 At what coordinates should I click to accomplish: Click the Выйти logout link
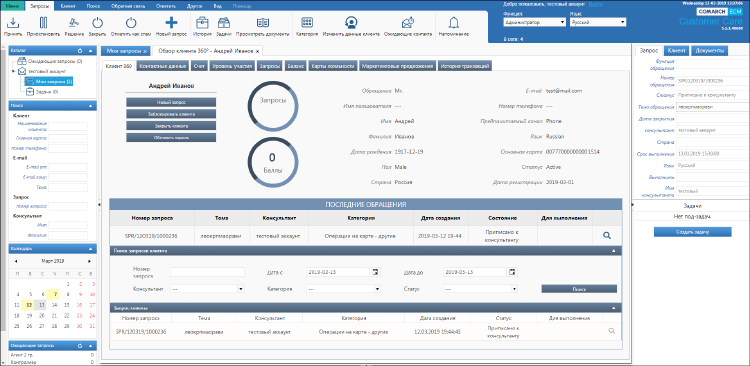point(596,4)
